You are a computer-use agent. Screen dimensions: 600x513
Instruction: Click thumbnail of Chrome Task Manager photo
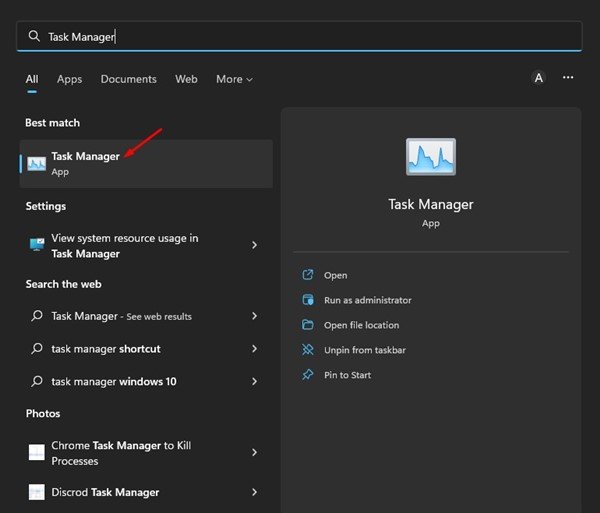37,453
